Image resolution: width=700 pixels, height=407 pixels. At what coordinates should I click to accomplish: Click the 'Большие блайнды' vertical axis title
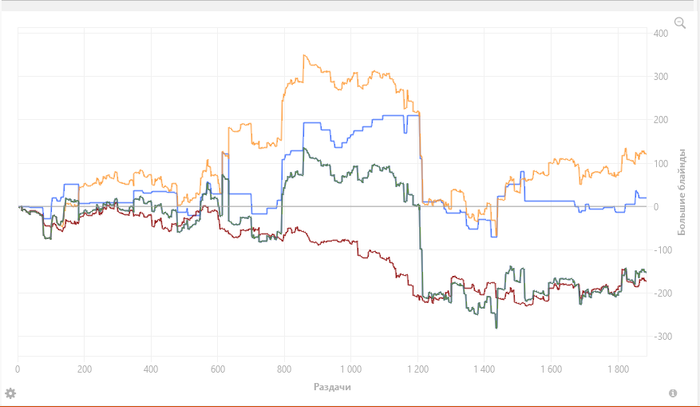[684, 192]
